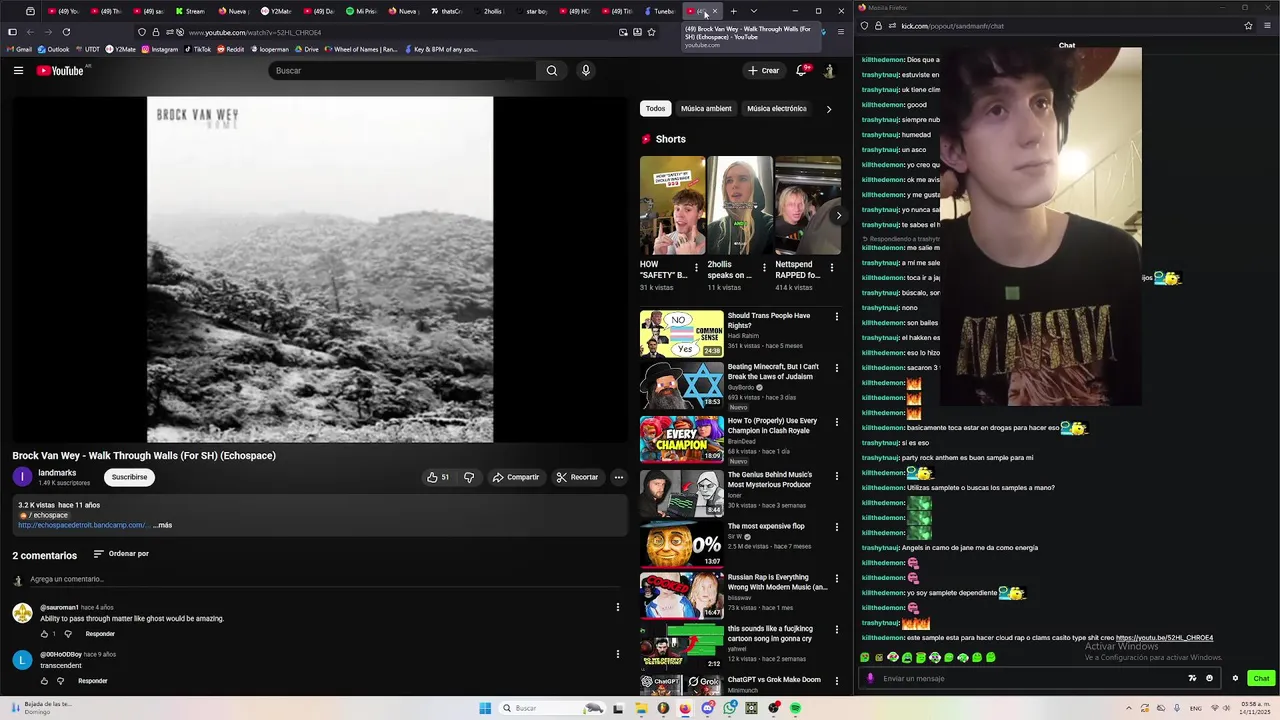The height and width of the screenshot is (720, 1280).
Task: Switch to the 'Tunebat' browser tab
Action: point(660,11)
